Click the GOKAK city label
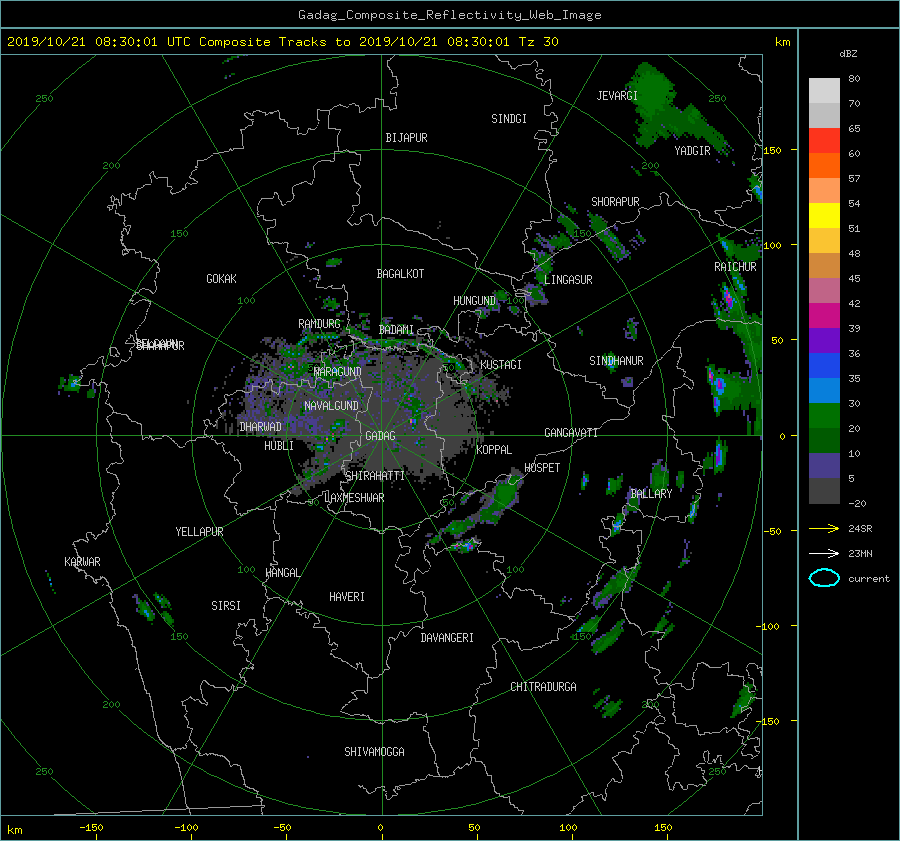This screenshot has height=841, width=900. coord(222,278)
